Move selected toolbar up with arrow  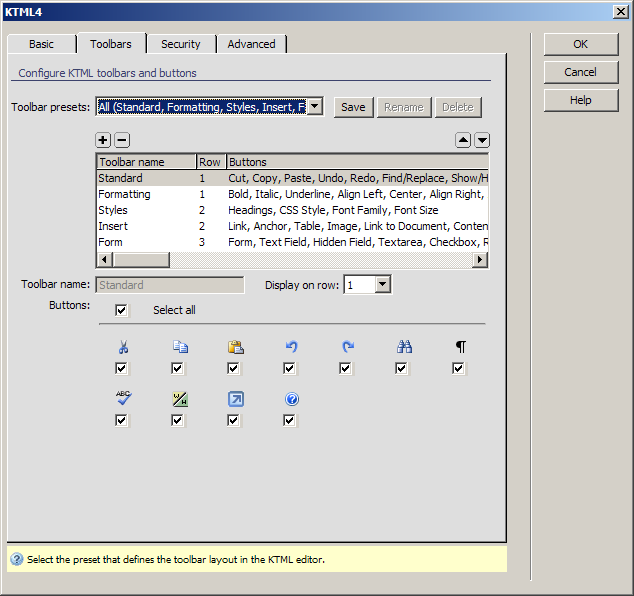463,140
